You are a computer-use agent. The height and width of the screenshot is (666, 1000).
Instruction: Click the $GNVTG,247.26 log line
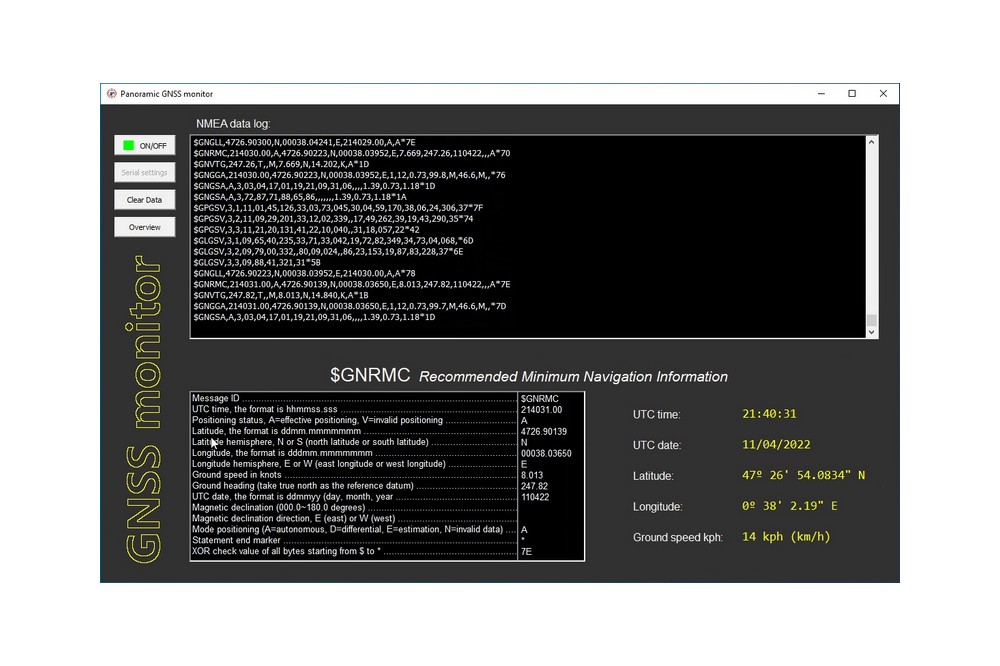pyautogui.click(x=281, y=164)
